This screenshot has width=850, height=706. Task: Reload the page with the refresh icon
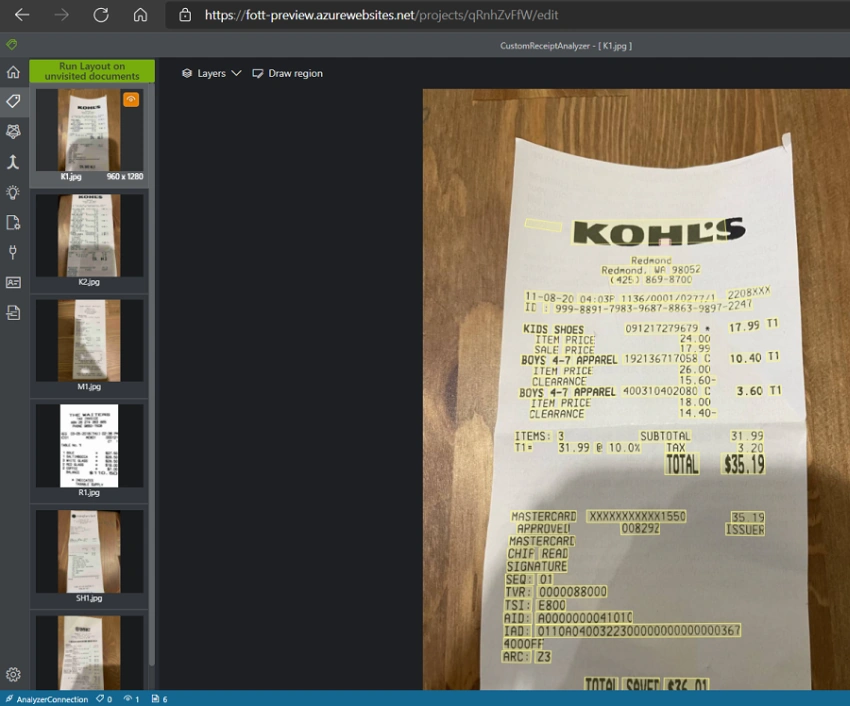(101, 15)
